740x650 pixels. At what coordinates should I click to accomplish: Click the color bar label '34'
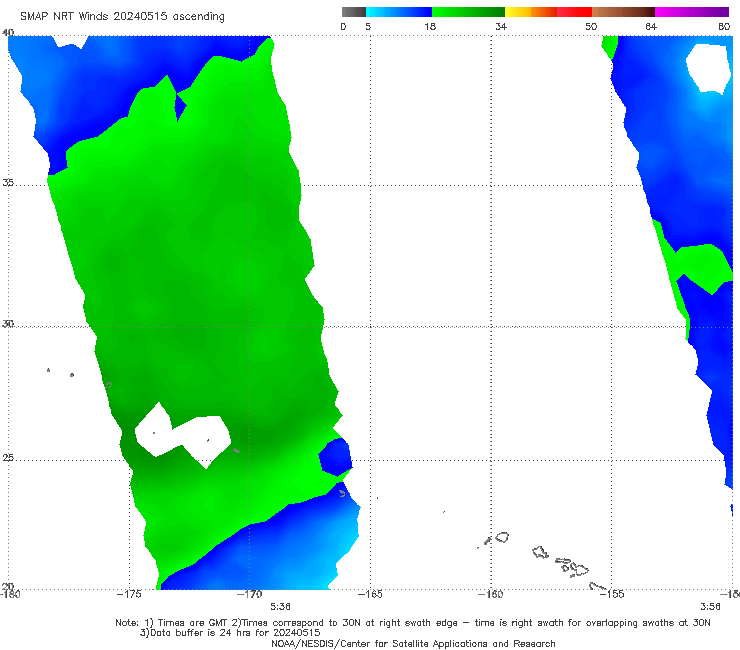501,27
